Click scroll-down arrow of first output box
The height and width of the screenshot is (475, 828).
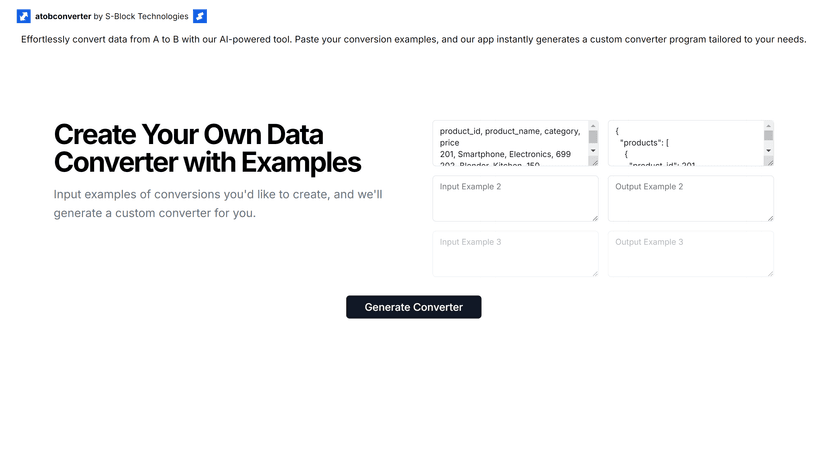768,150
